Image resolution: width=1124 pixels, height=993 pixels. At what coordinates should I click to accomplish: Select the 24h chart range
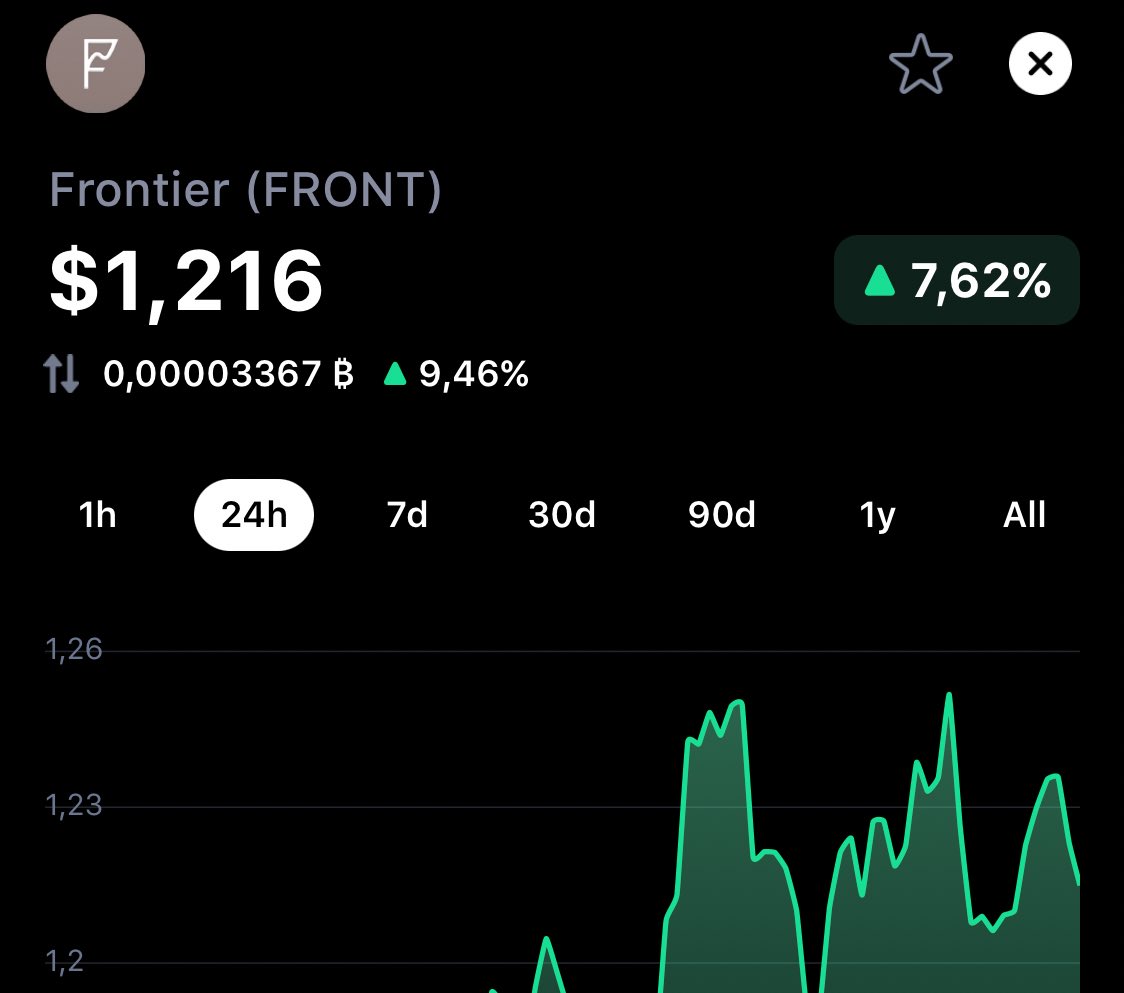coord(254,515)
